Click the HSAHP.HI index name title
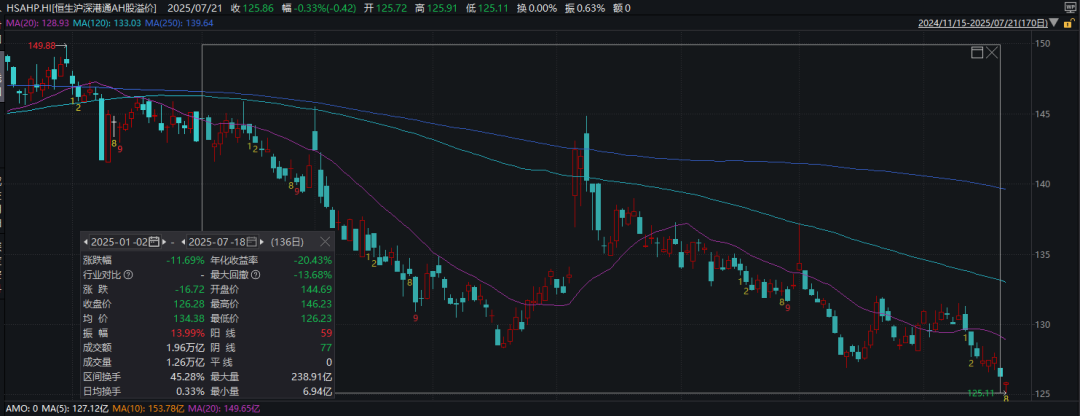The image size is (1080, 416). (x=78, y=6)
